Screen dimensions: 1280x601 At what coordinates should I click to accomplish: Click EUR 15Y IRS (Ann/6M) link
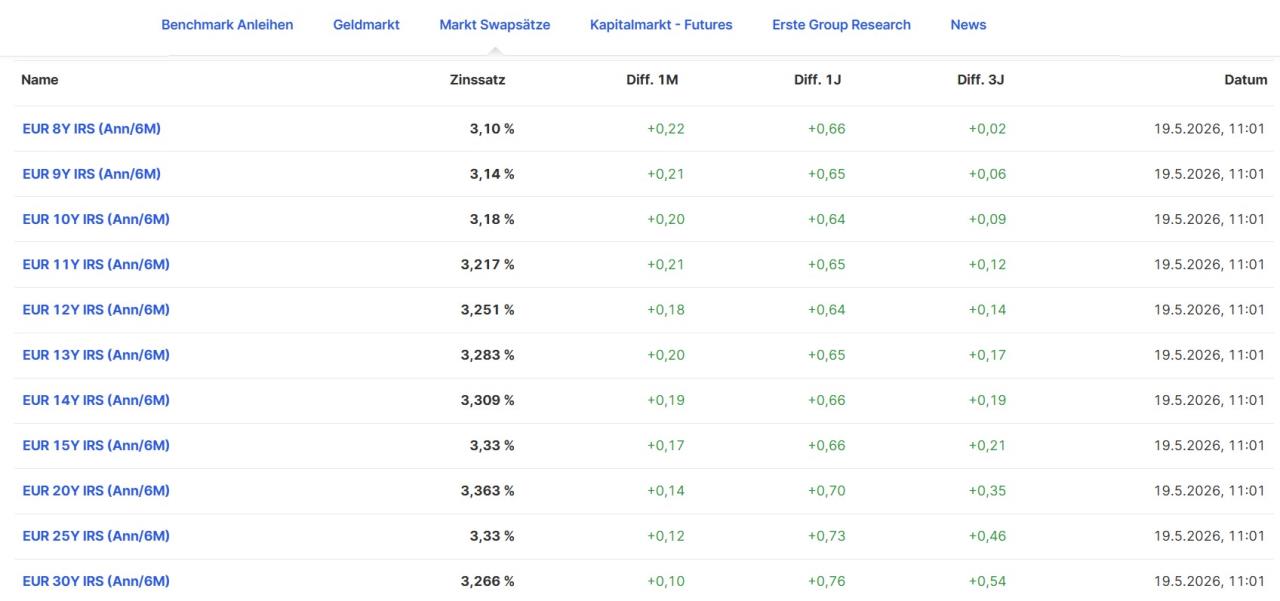[x=96, y=445]
